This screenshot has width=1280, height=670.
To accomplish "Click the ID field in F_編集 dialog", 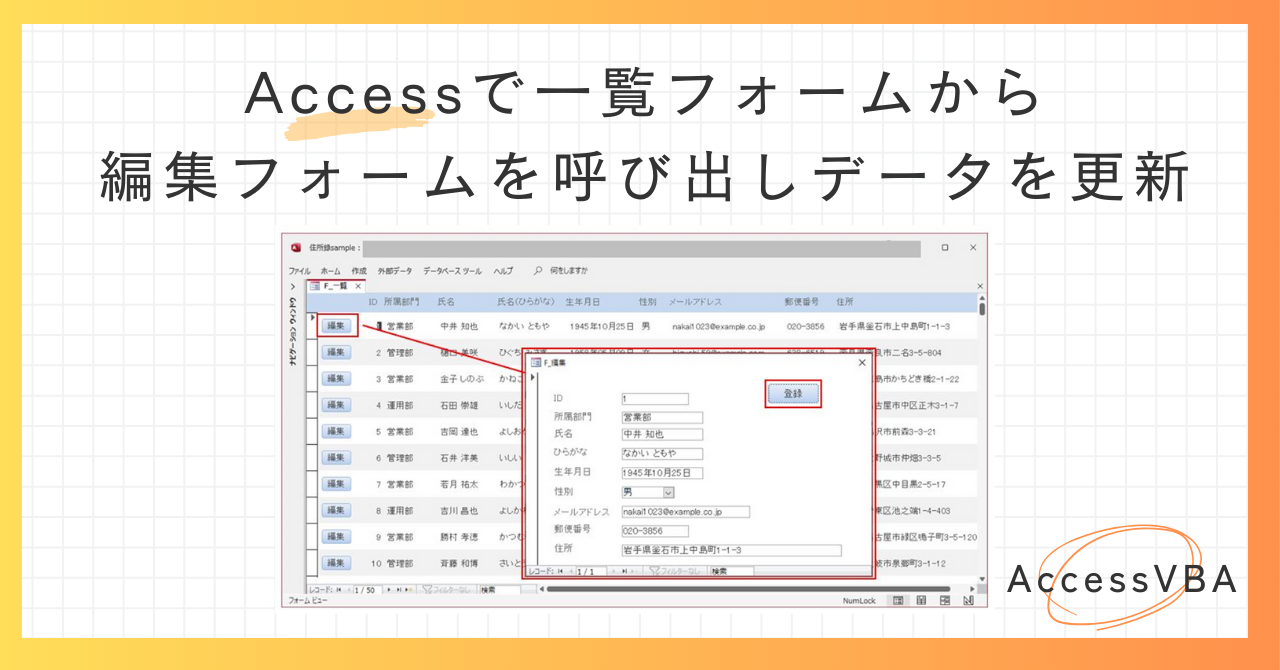I will click(655, 399).
